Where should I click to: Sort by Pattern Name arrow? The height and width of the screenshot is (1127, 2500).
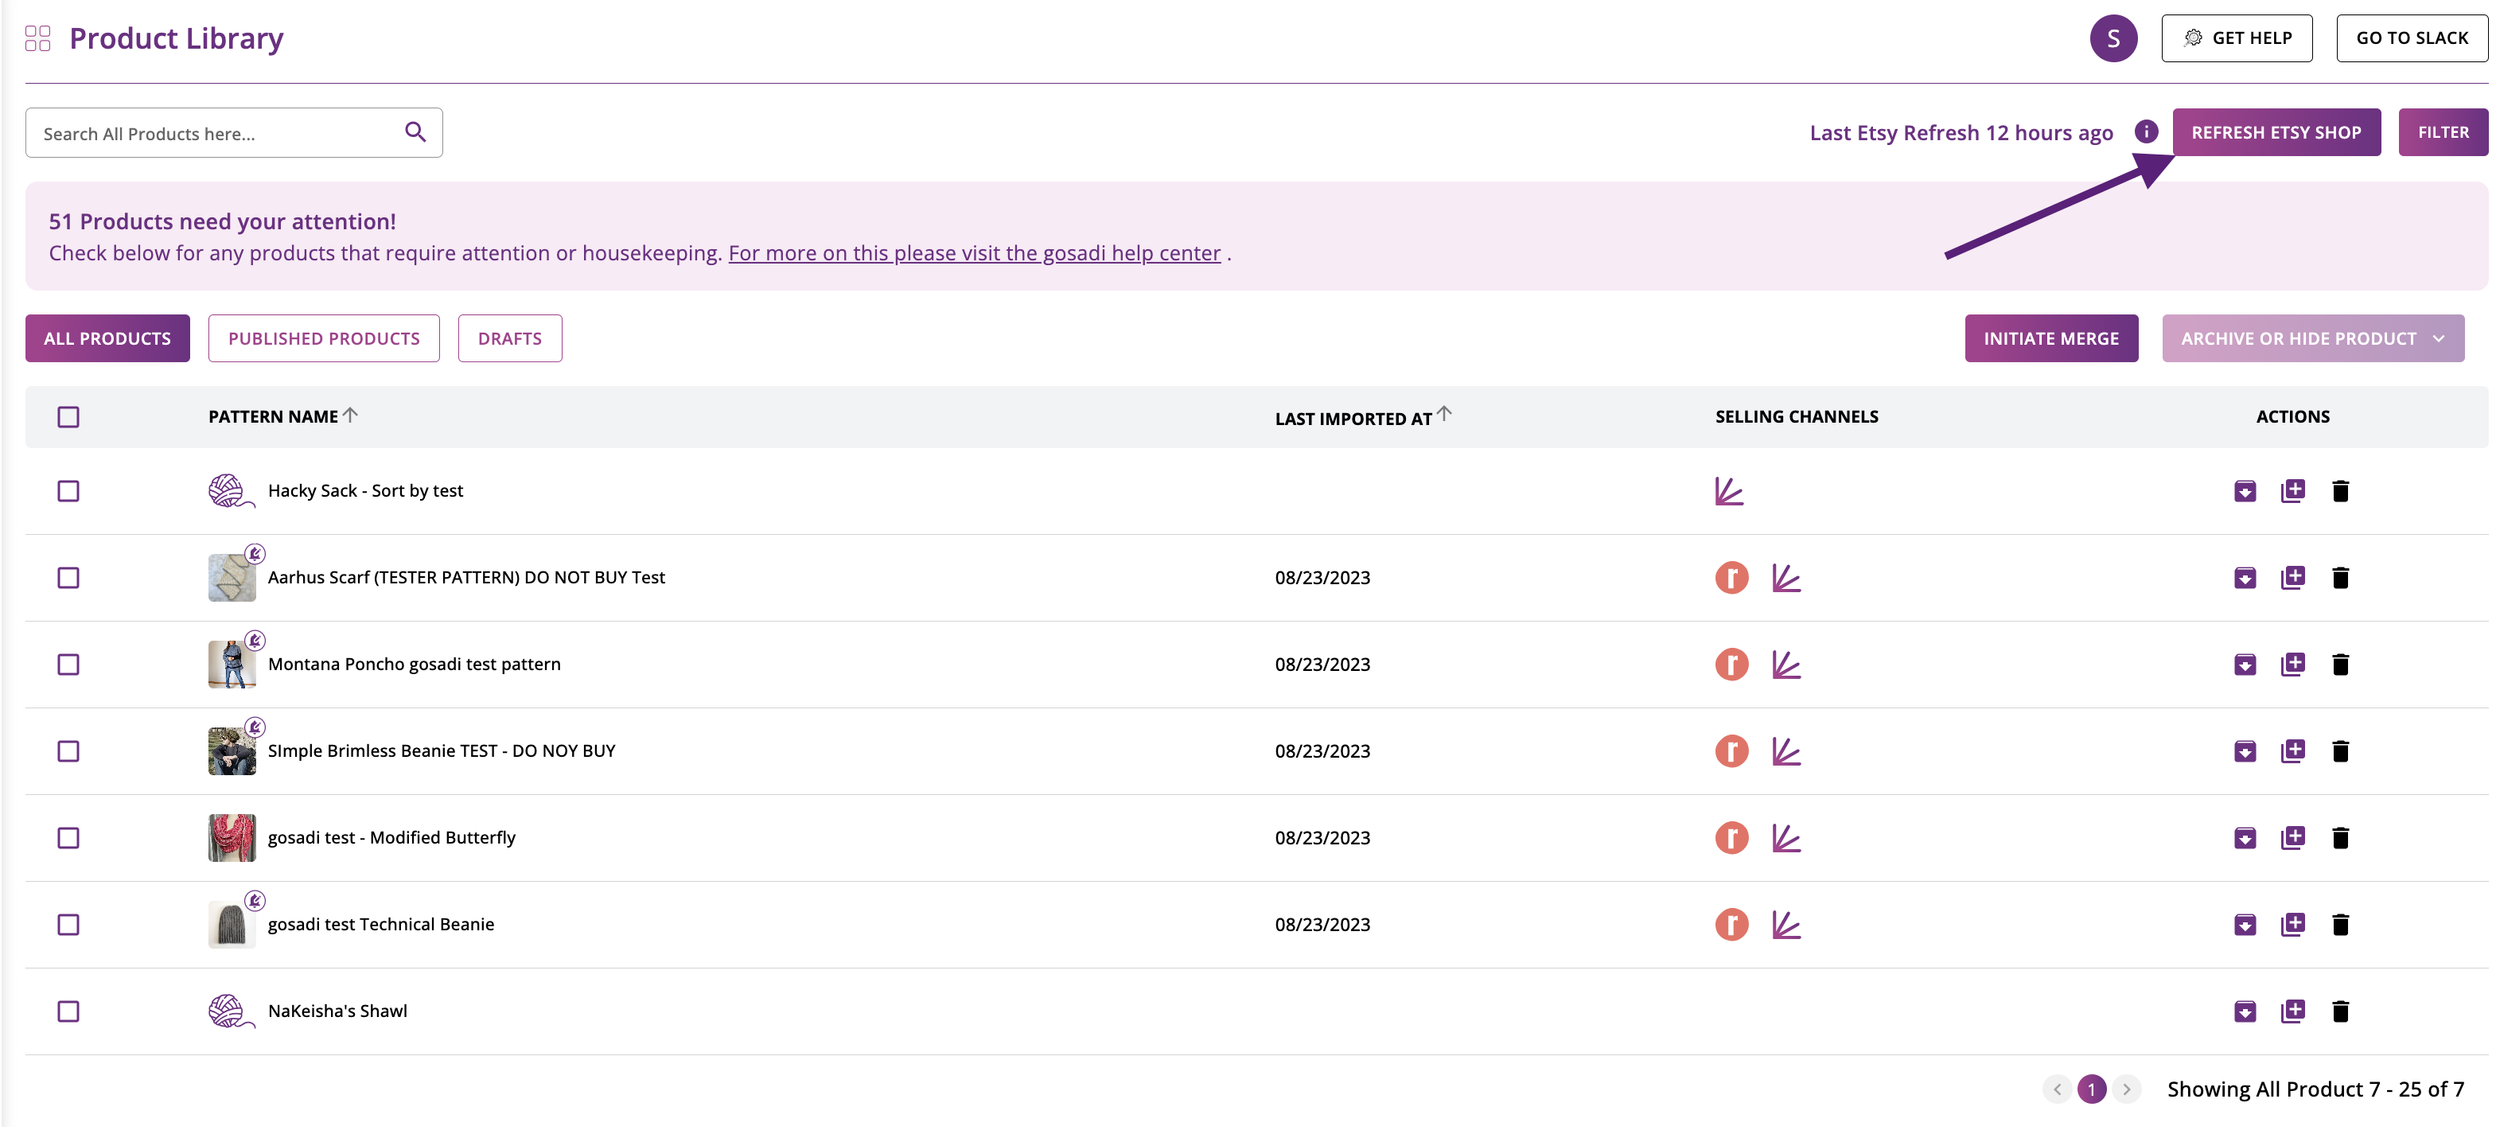pos(350,415)
